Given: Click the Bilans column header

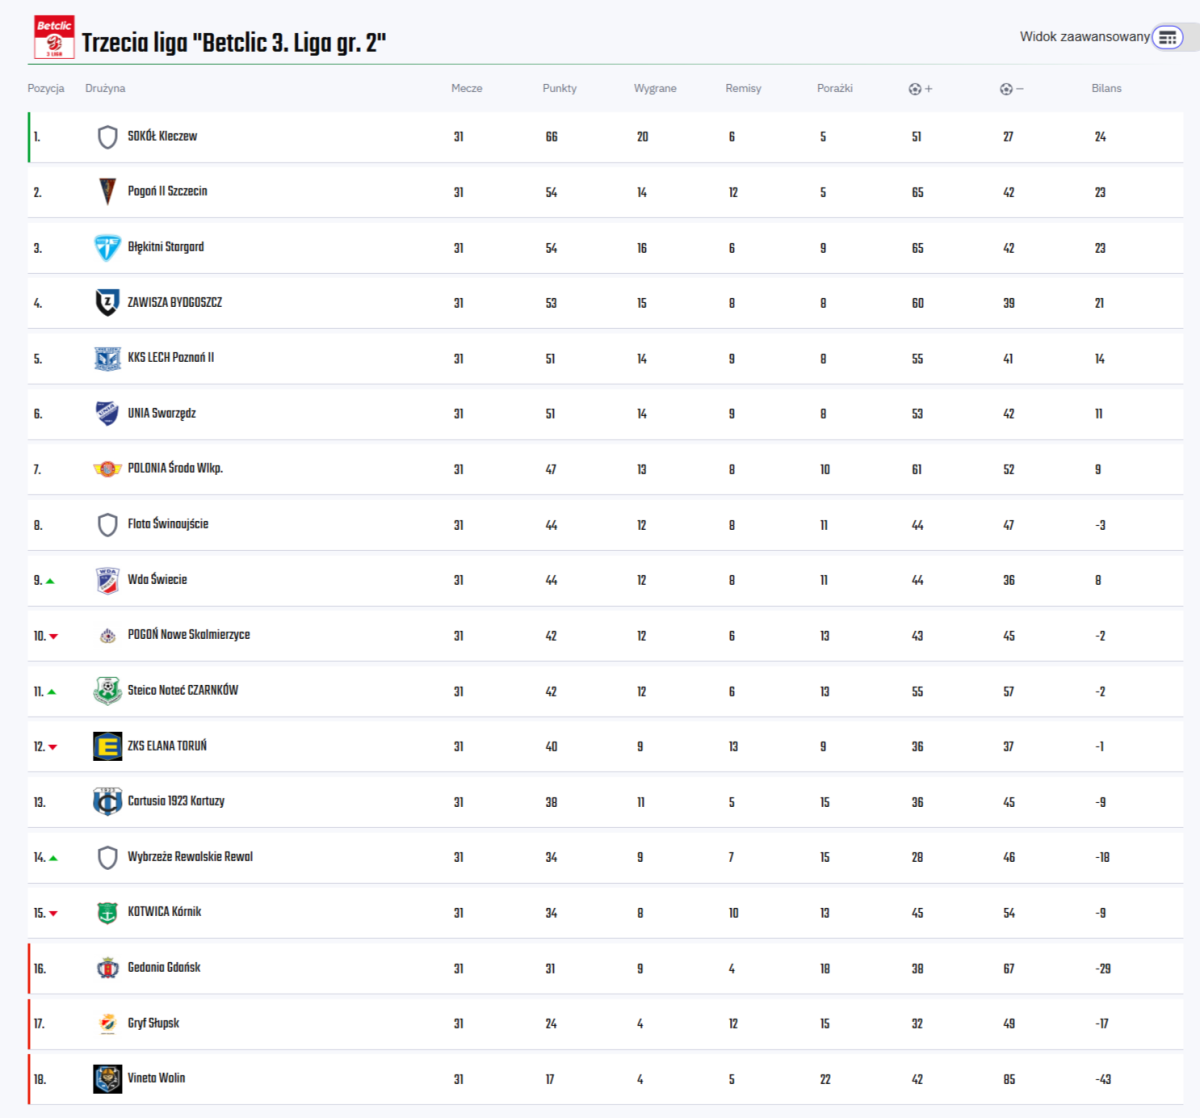Looking at the screenshot, I should coord(1106,88).
